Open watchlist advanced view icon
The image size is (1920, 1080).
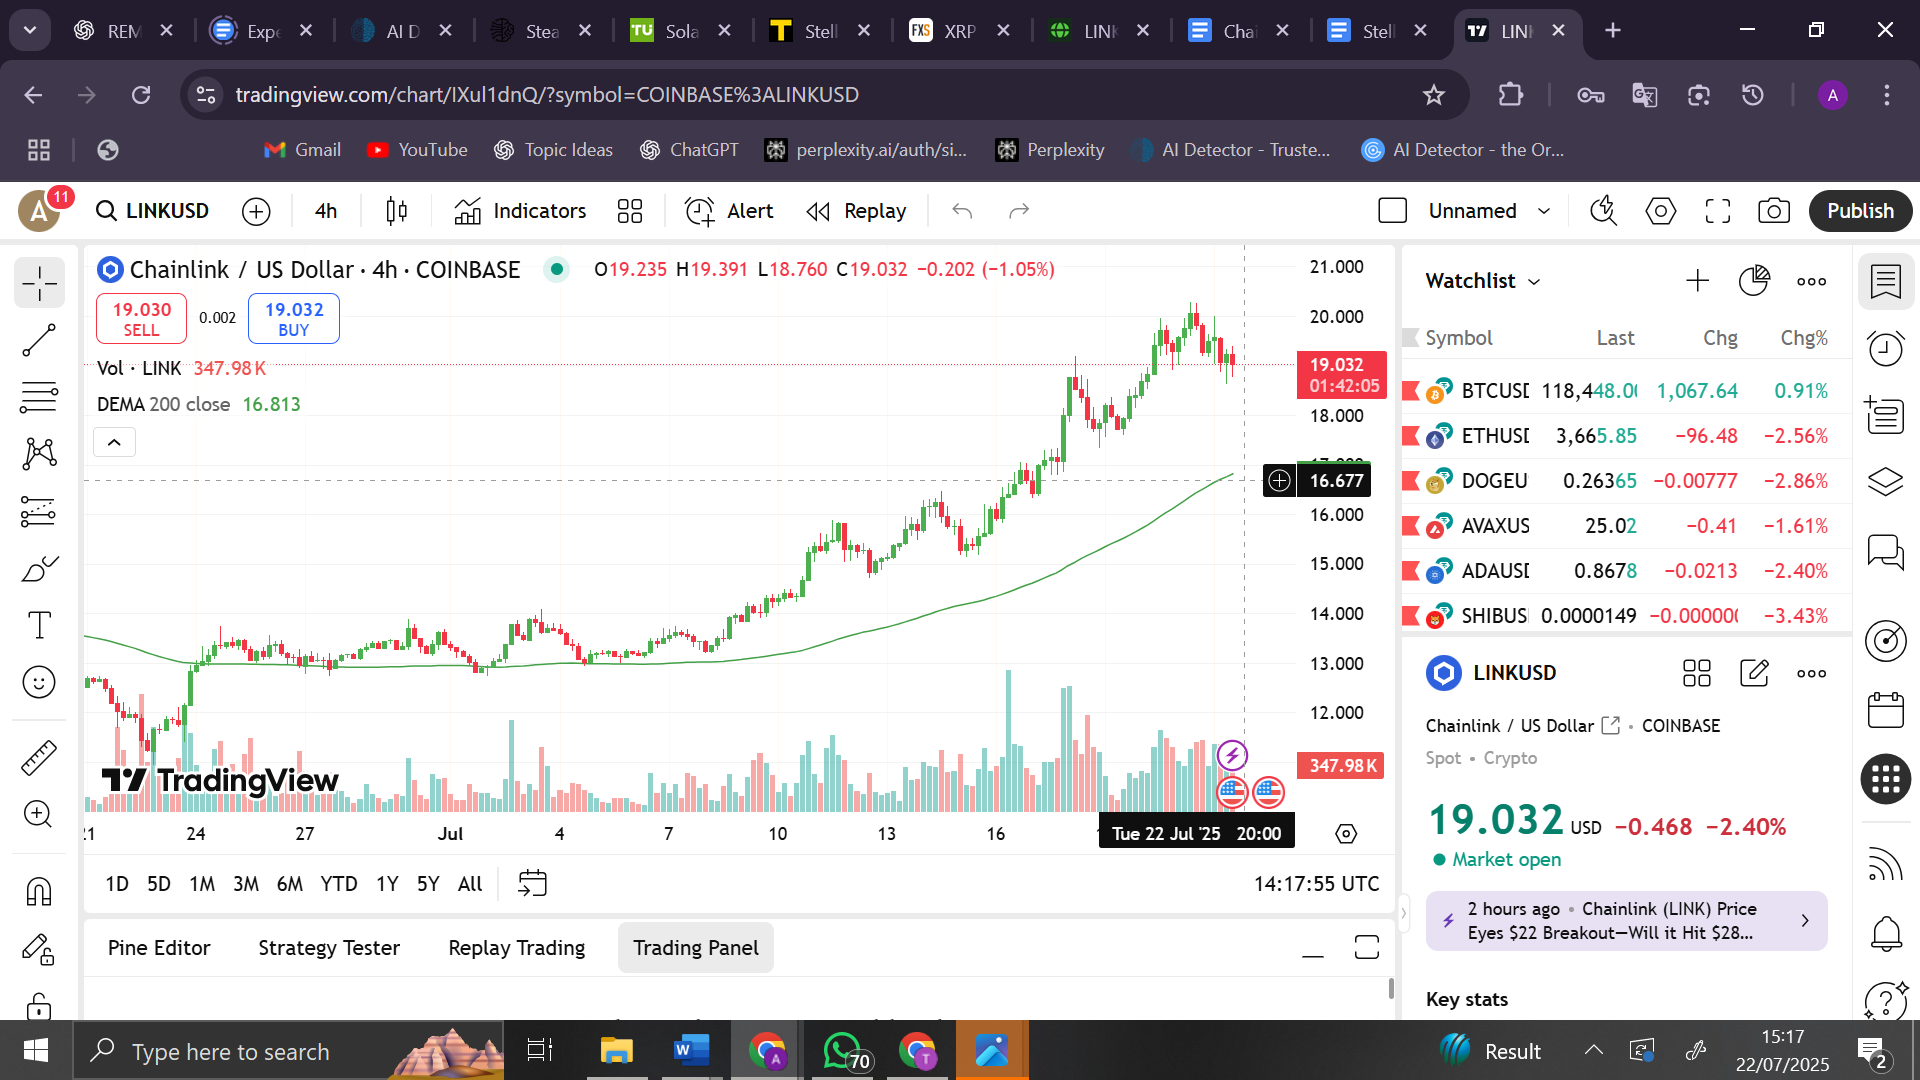[1754, 281]
